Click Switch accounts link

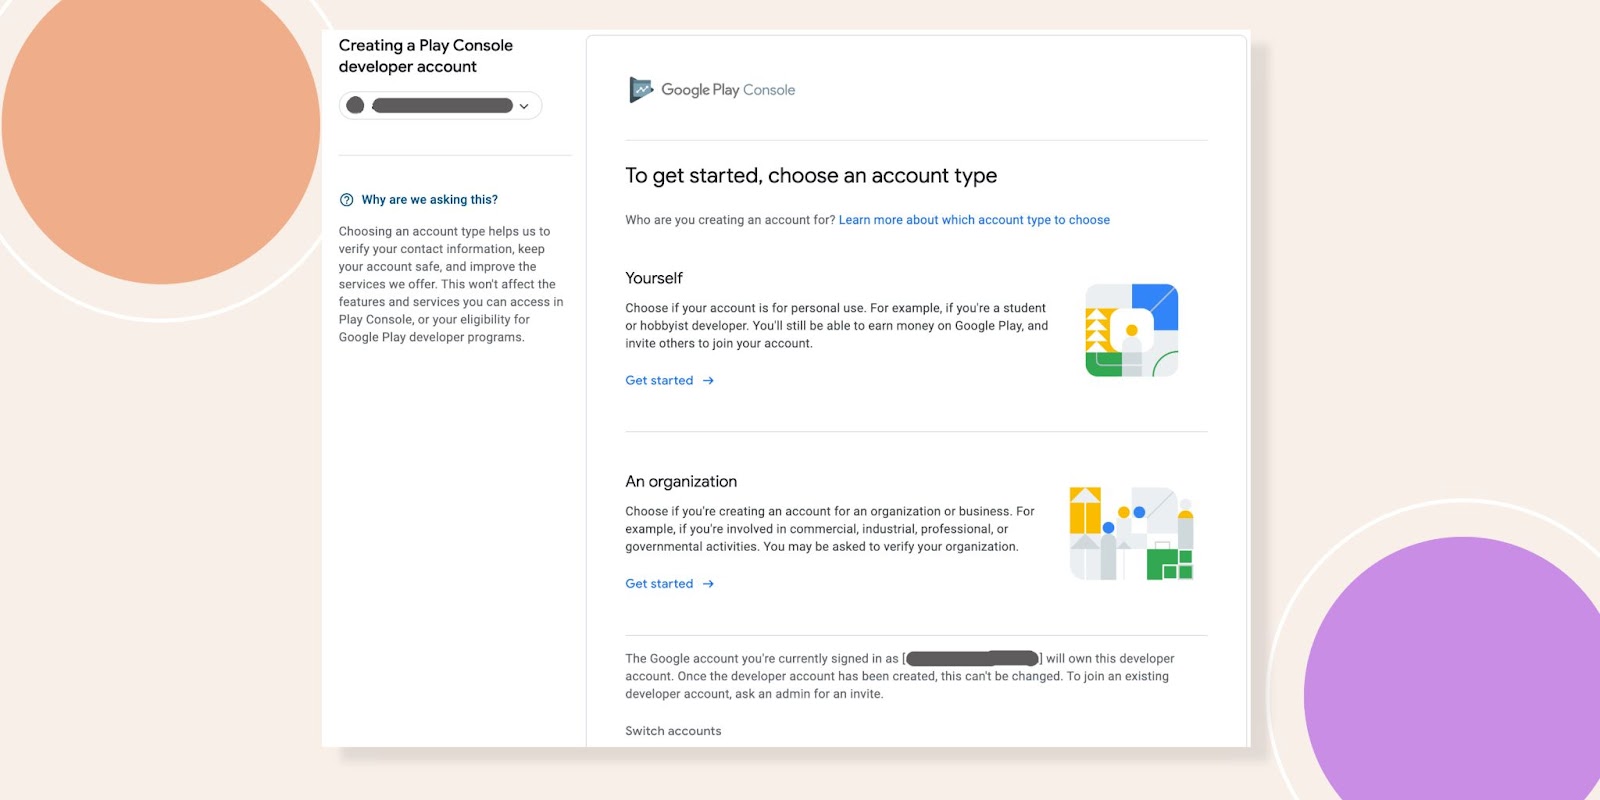tap(673, 731)
